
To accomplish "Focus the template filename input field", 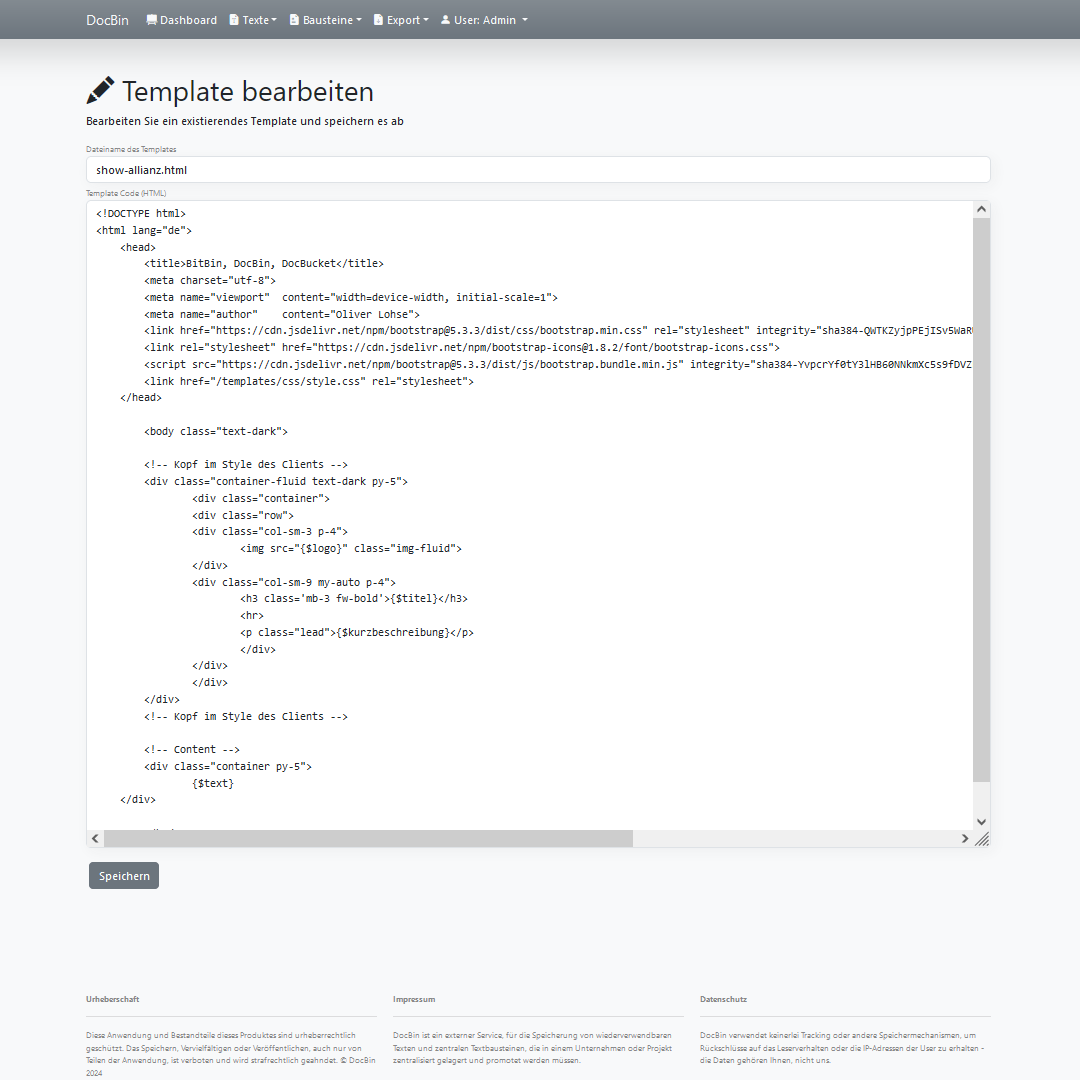I will (538, 170).
